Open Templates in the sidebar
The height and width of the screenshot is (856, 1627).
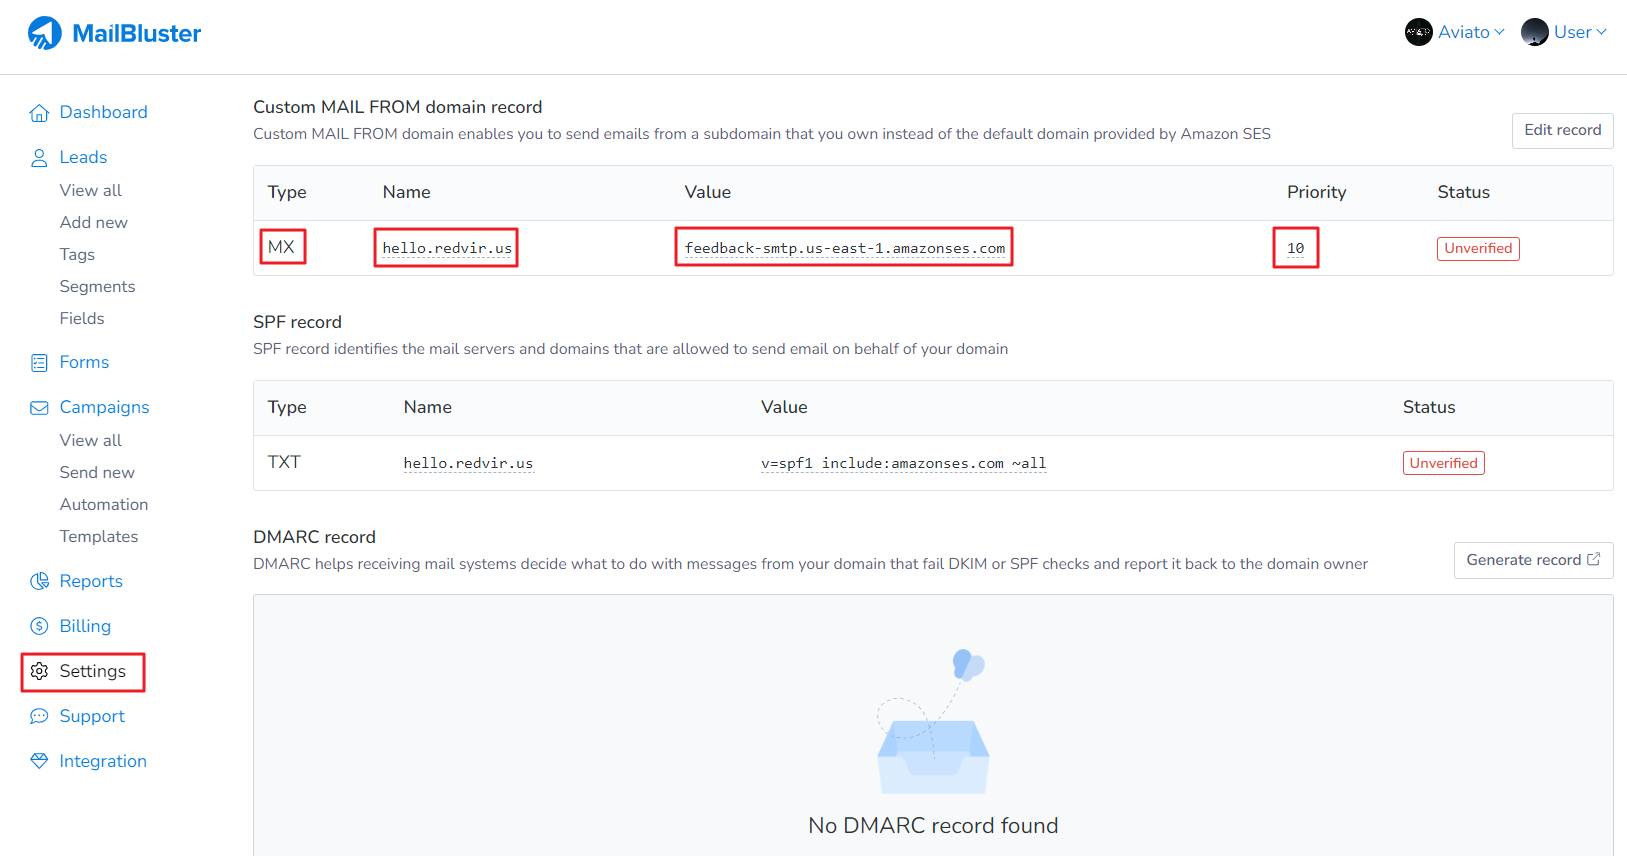pos(99,537)
